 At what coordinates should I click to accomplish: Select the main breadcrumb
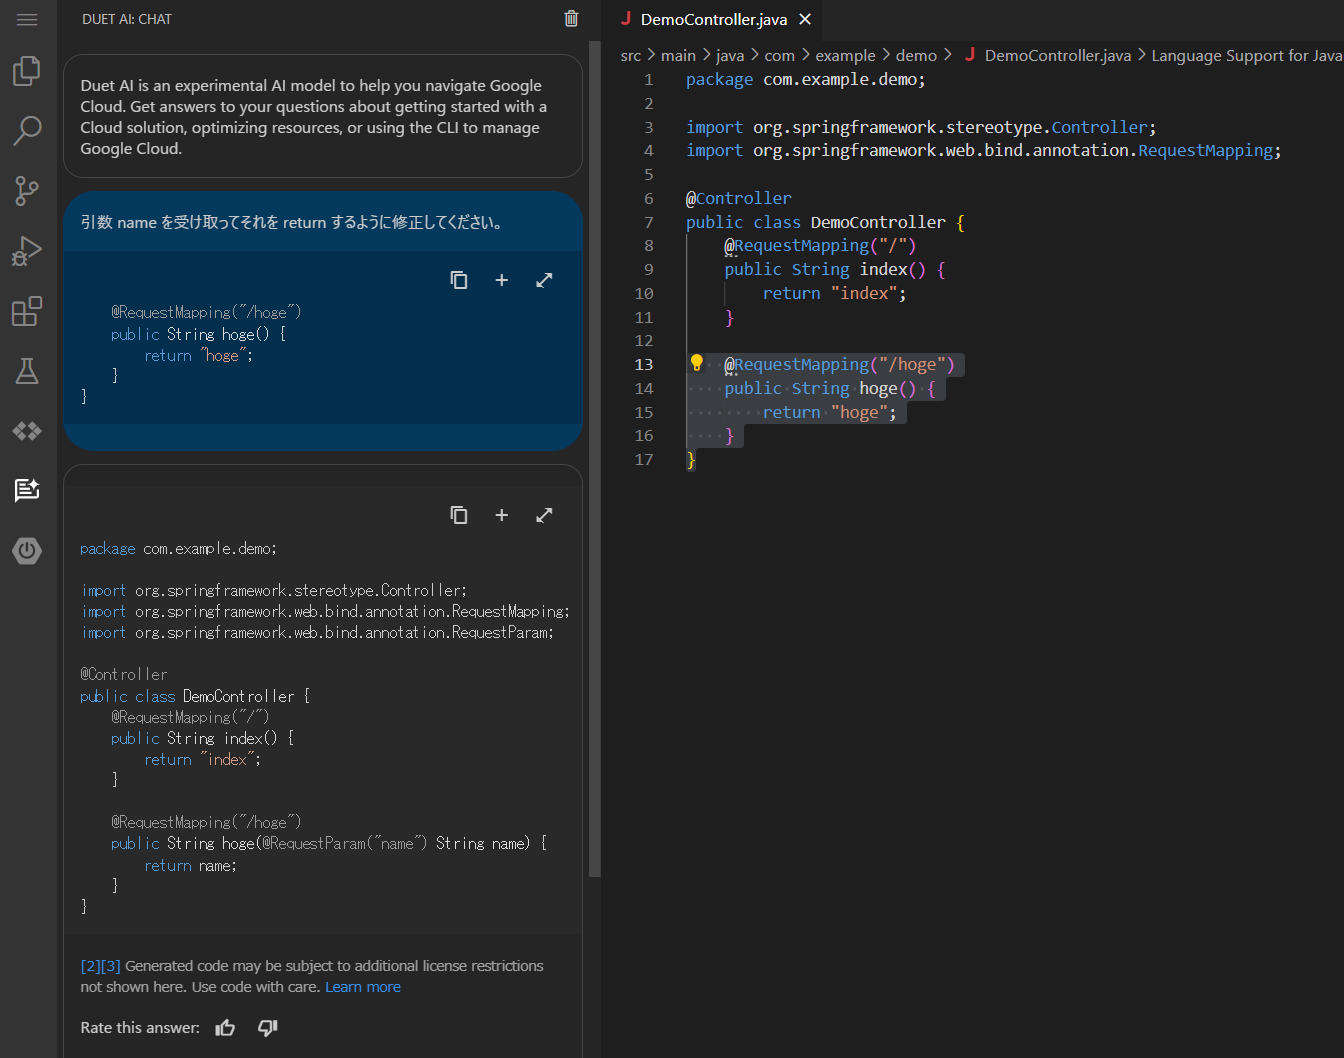(x=678, y=56)
